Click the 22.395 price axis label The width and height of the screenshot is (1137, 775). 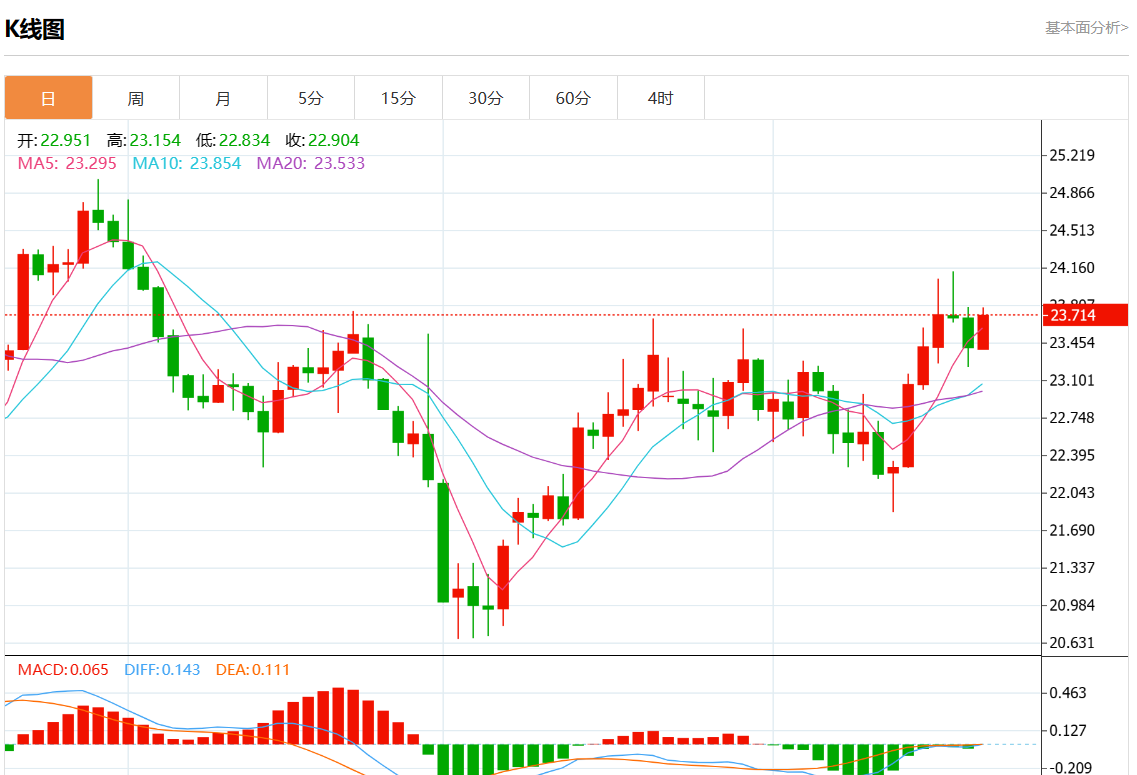point(1072,455)
